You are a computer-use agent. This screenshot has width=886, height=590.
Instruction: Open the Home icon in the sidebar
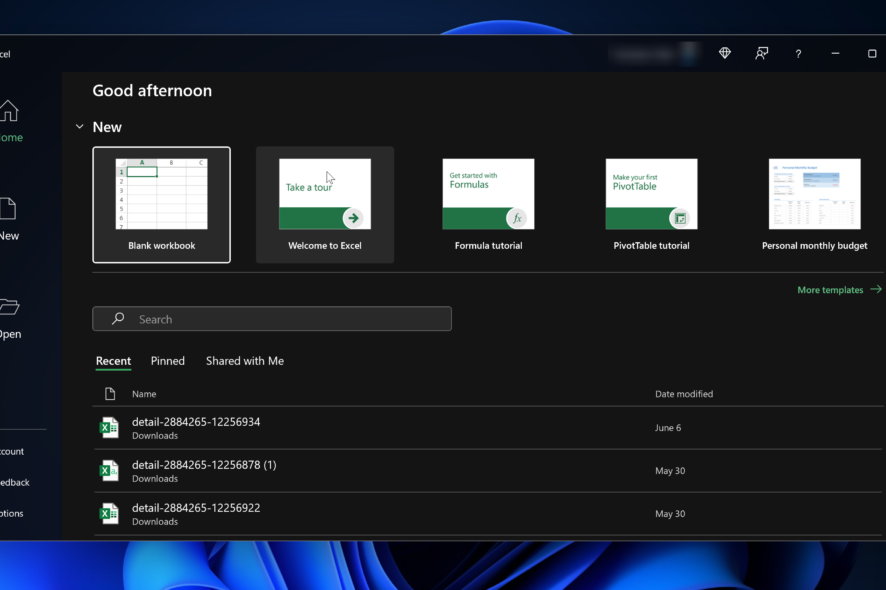tap(8, 111)
